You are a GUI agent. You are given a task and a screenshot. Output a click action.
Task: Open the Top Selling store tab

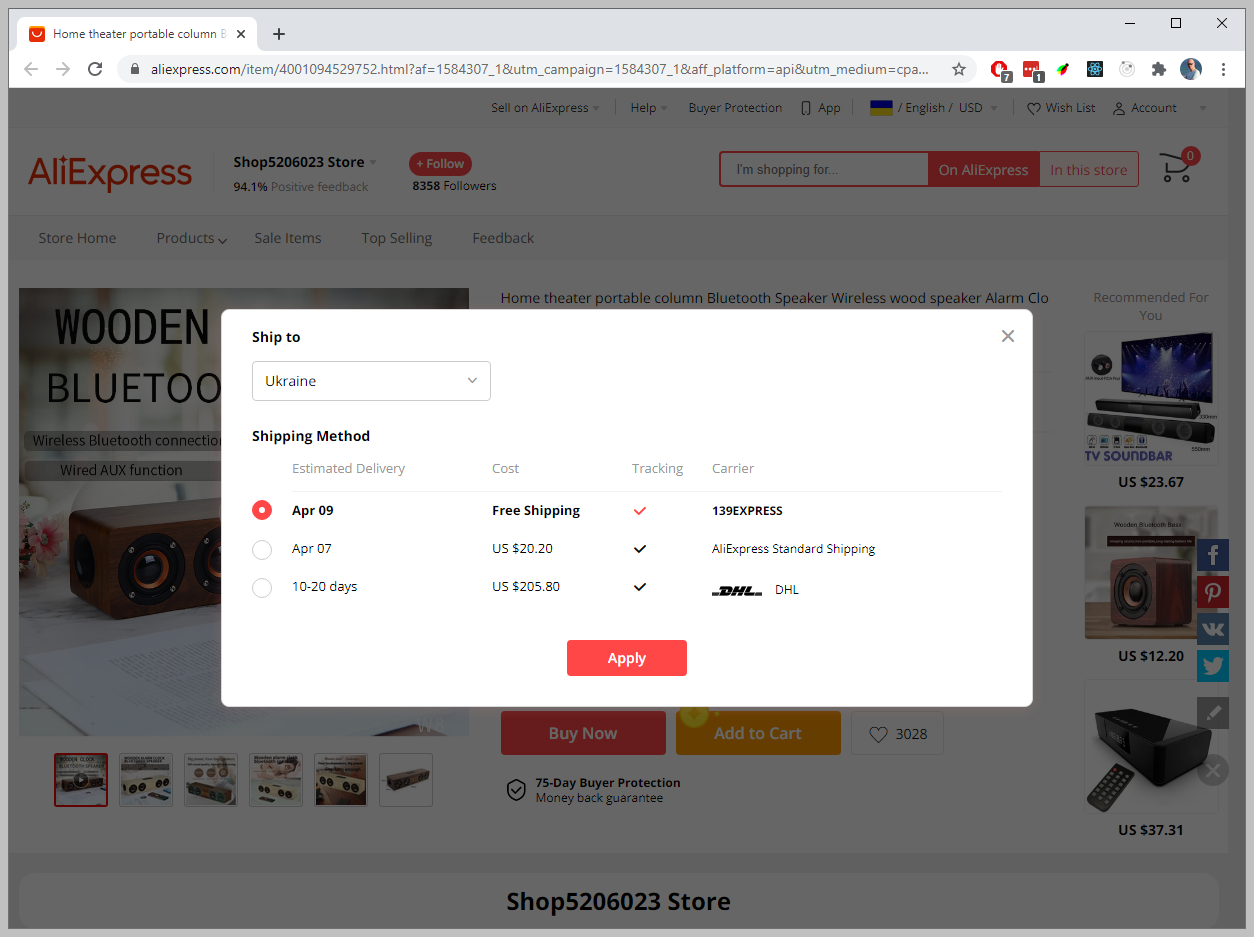pyautogui.click(x=396, y=238)
